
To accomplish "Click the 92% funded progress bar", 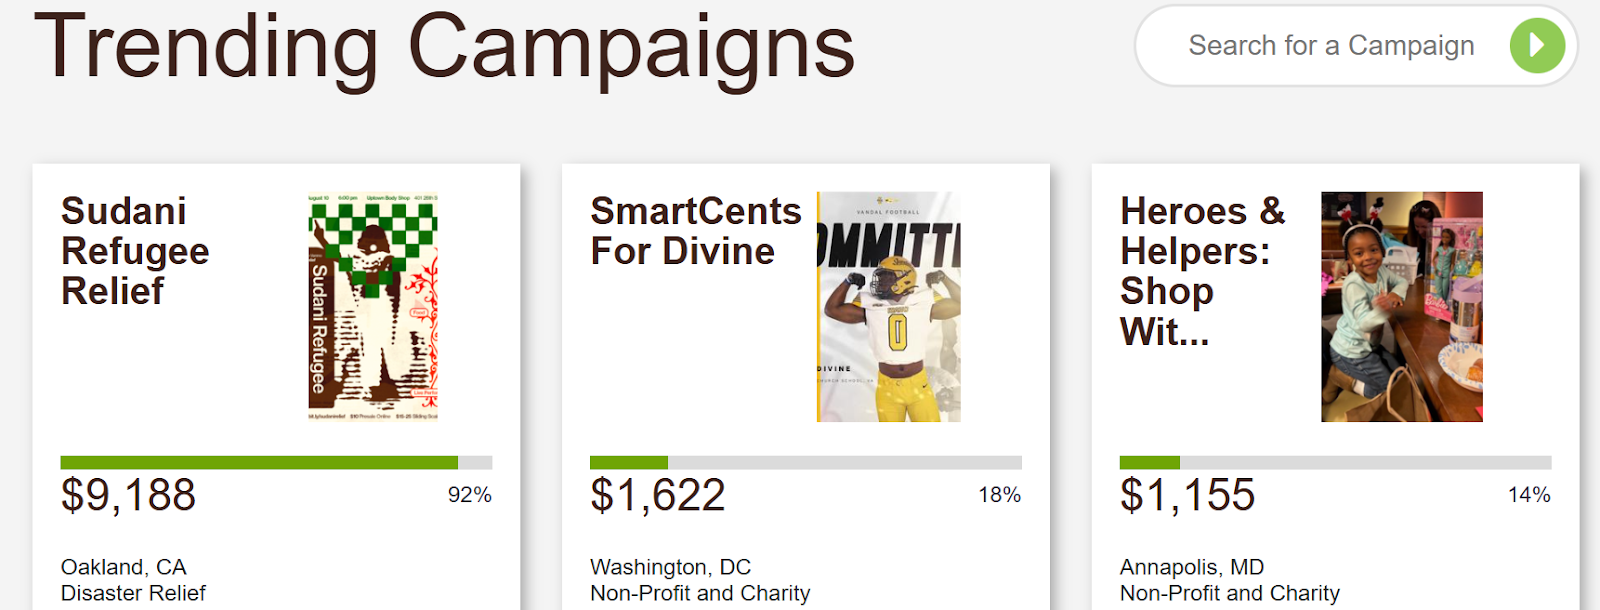I will [276, 462].
